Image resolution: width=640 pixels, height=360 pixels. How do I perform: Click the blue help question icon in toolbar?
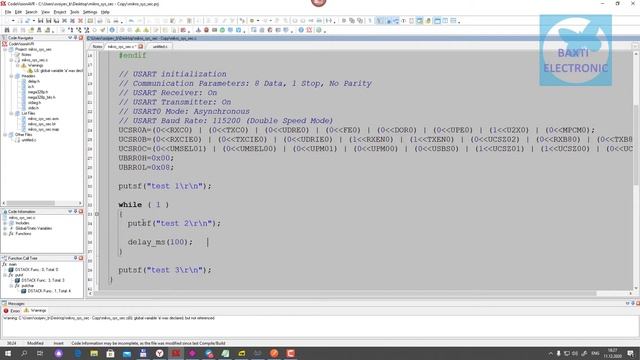(x=301, y=30)
